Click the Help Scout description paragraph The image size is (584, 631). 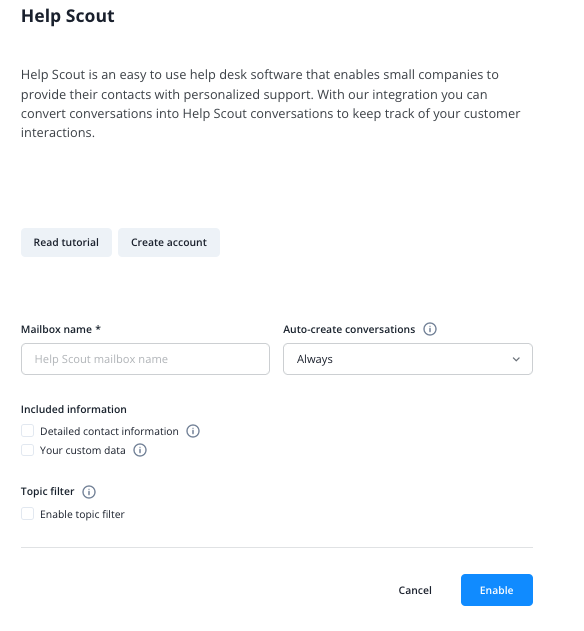coord(270,103)
